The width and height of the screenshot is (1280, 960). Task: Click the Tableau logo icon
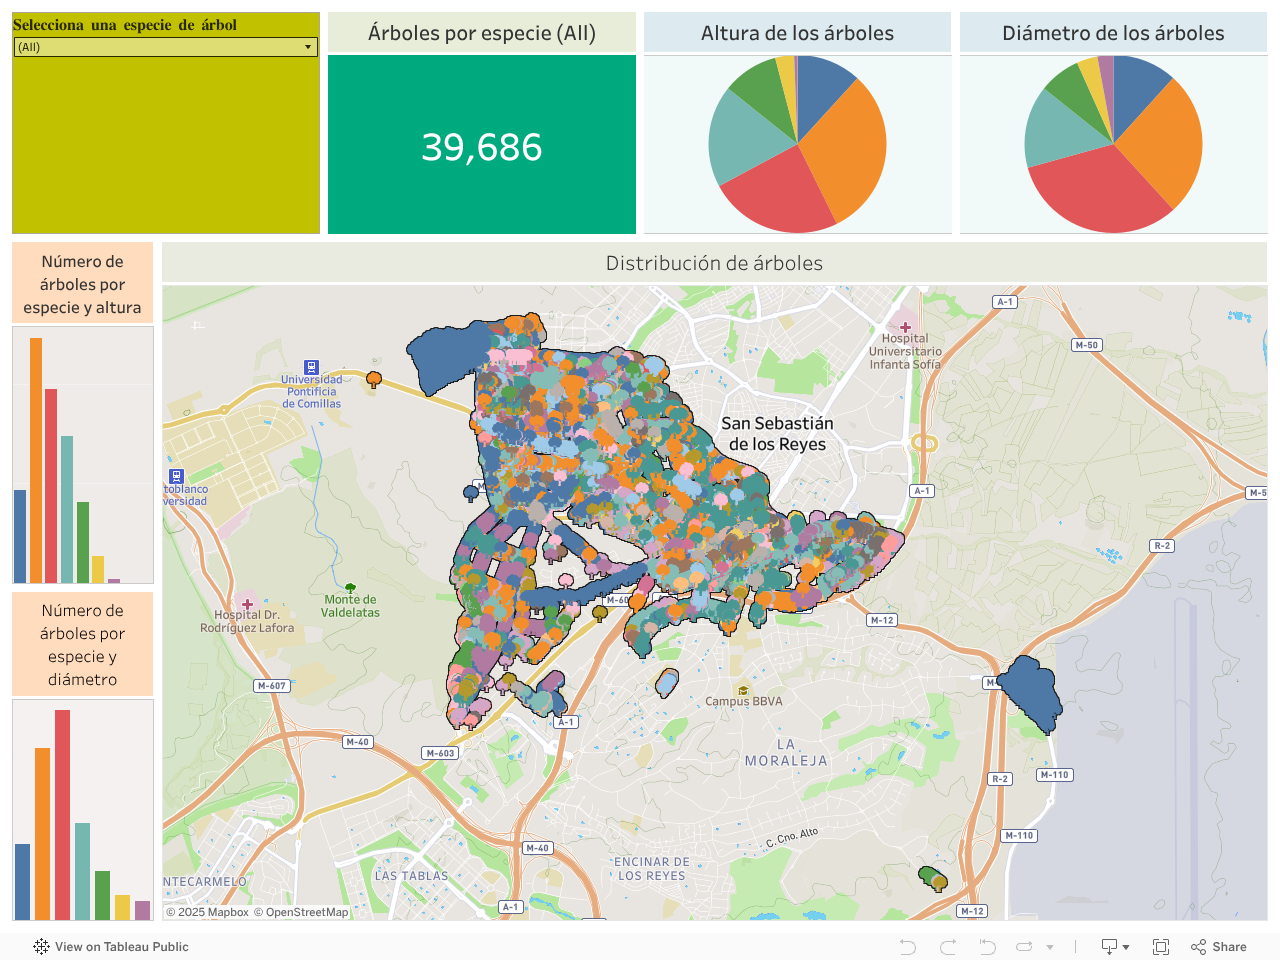[x=41, y=947]
